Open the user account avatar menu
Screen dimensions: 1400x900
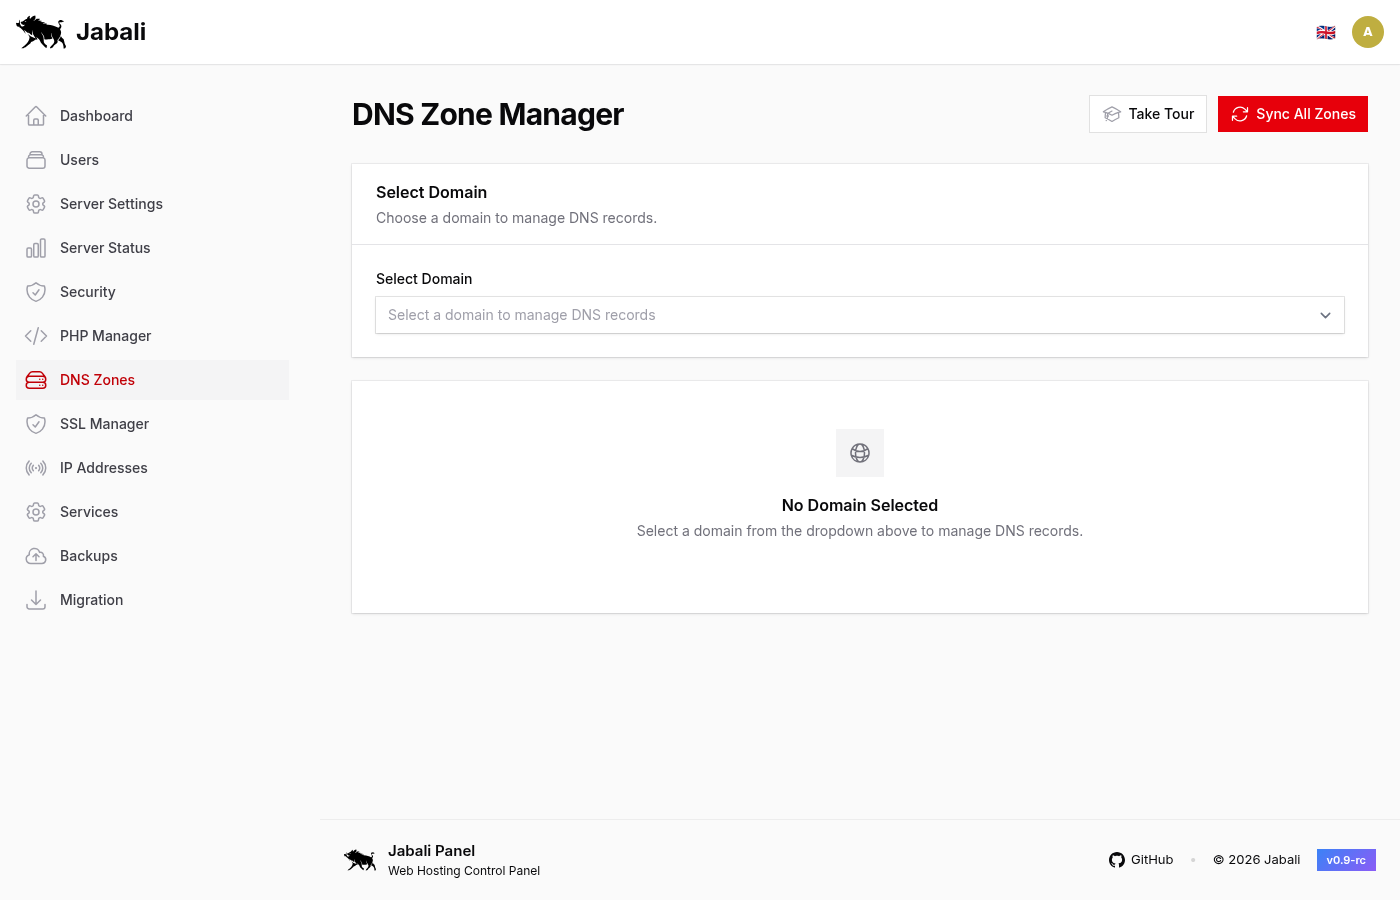pyautogui.click(x=1368, y=31)
